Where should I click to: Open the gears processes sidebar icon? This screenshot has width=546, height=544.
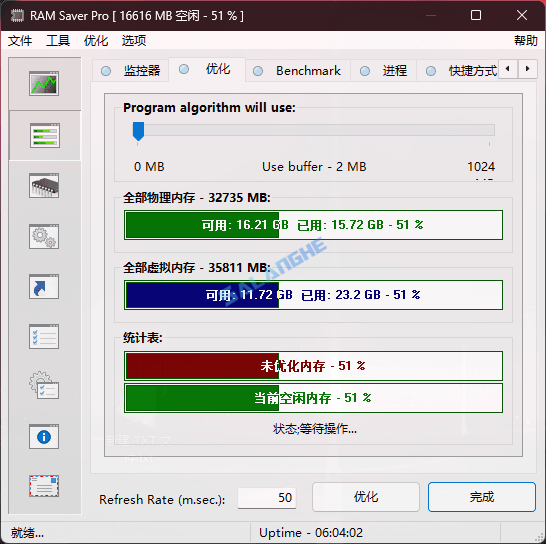pos(44,236)
